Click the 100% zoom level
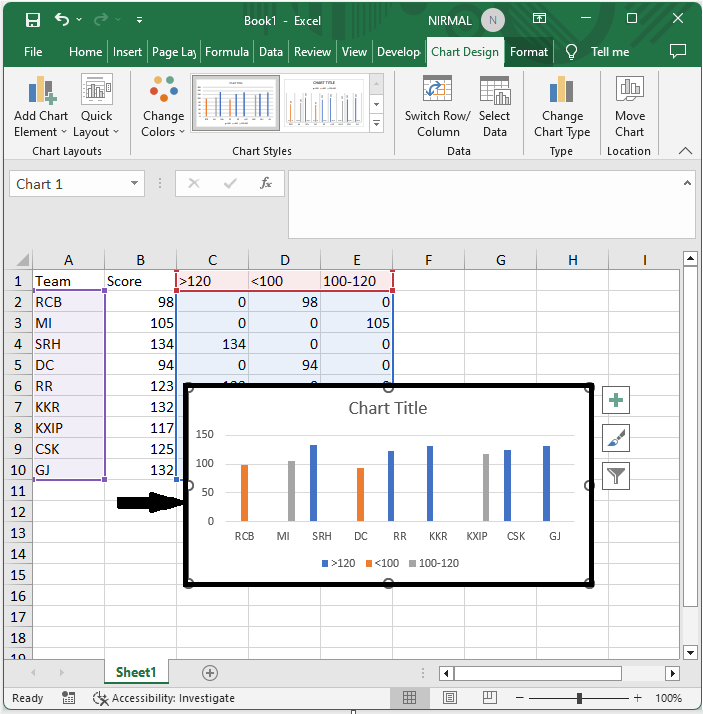 pos(668,698)
